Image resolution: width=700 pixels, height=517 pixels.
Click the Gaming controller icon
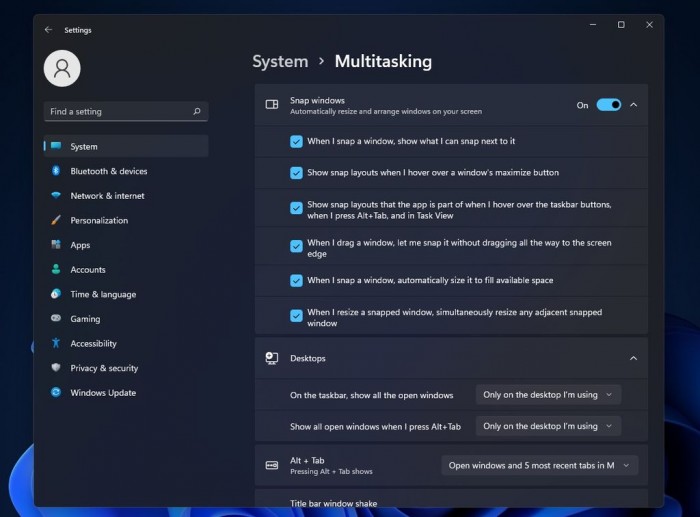click(x=56, y=319)
